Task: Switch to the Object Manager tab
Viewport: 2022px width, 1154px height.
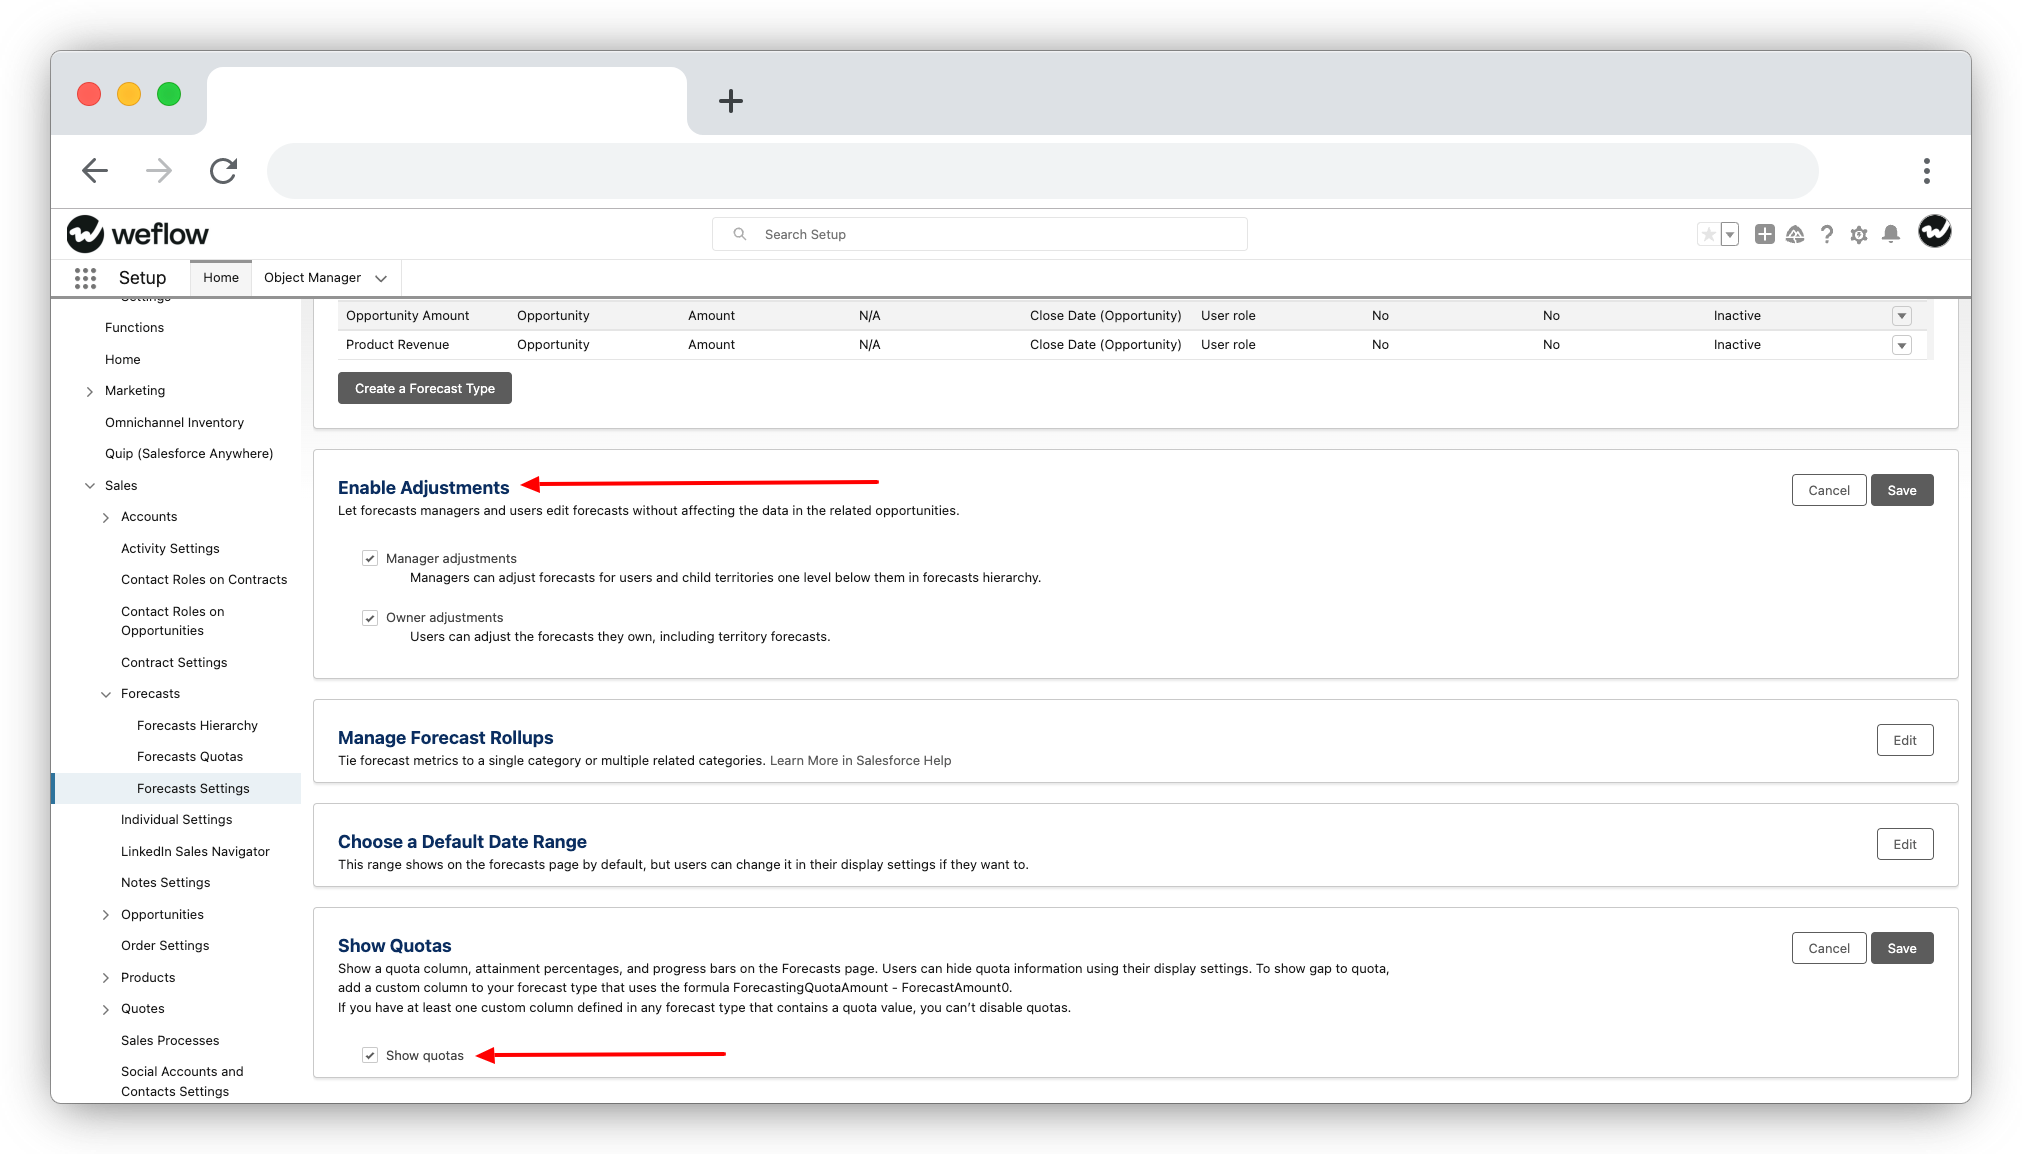Action: click(x=311, y=277)
